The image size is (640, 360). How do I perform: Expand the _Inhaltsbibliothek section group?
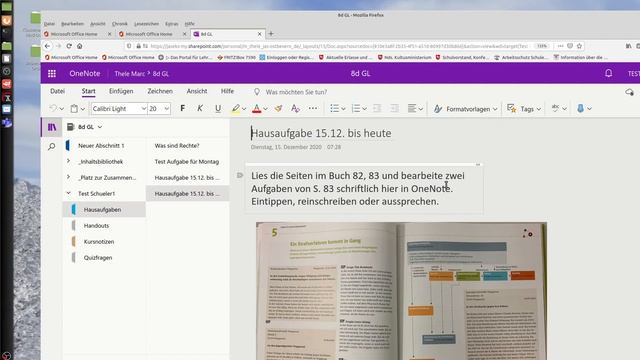click(68, 161)
